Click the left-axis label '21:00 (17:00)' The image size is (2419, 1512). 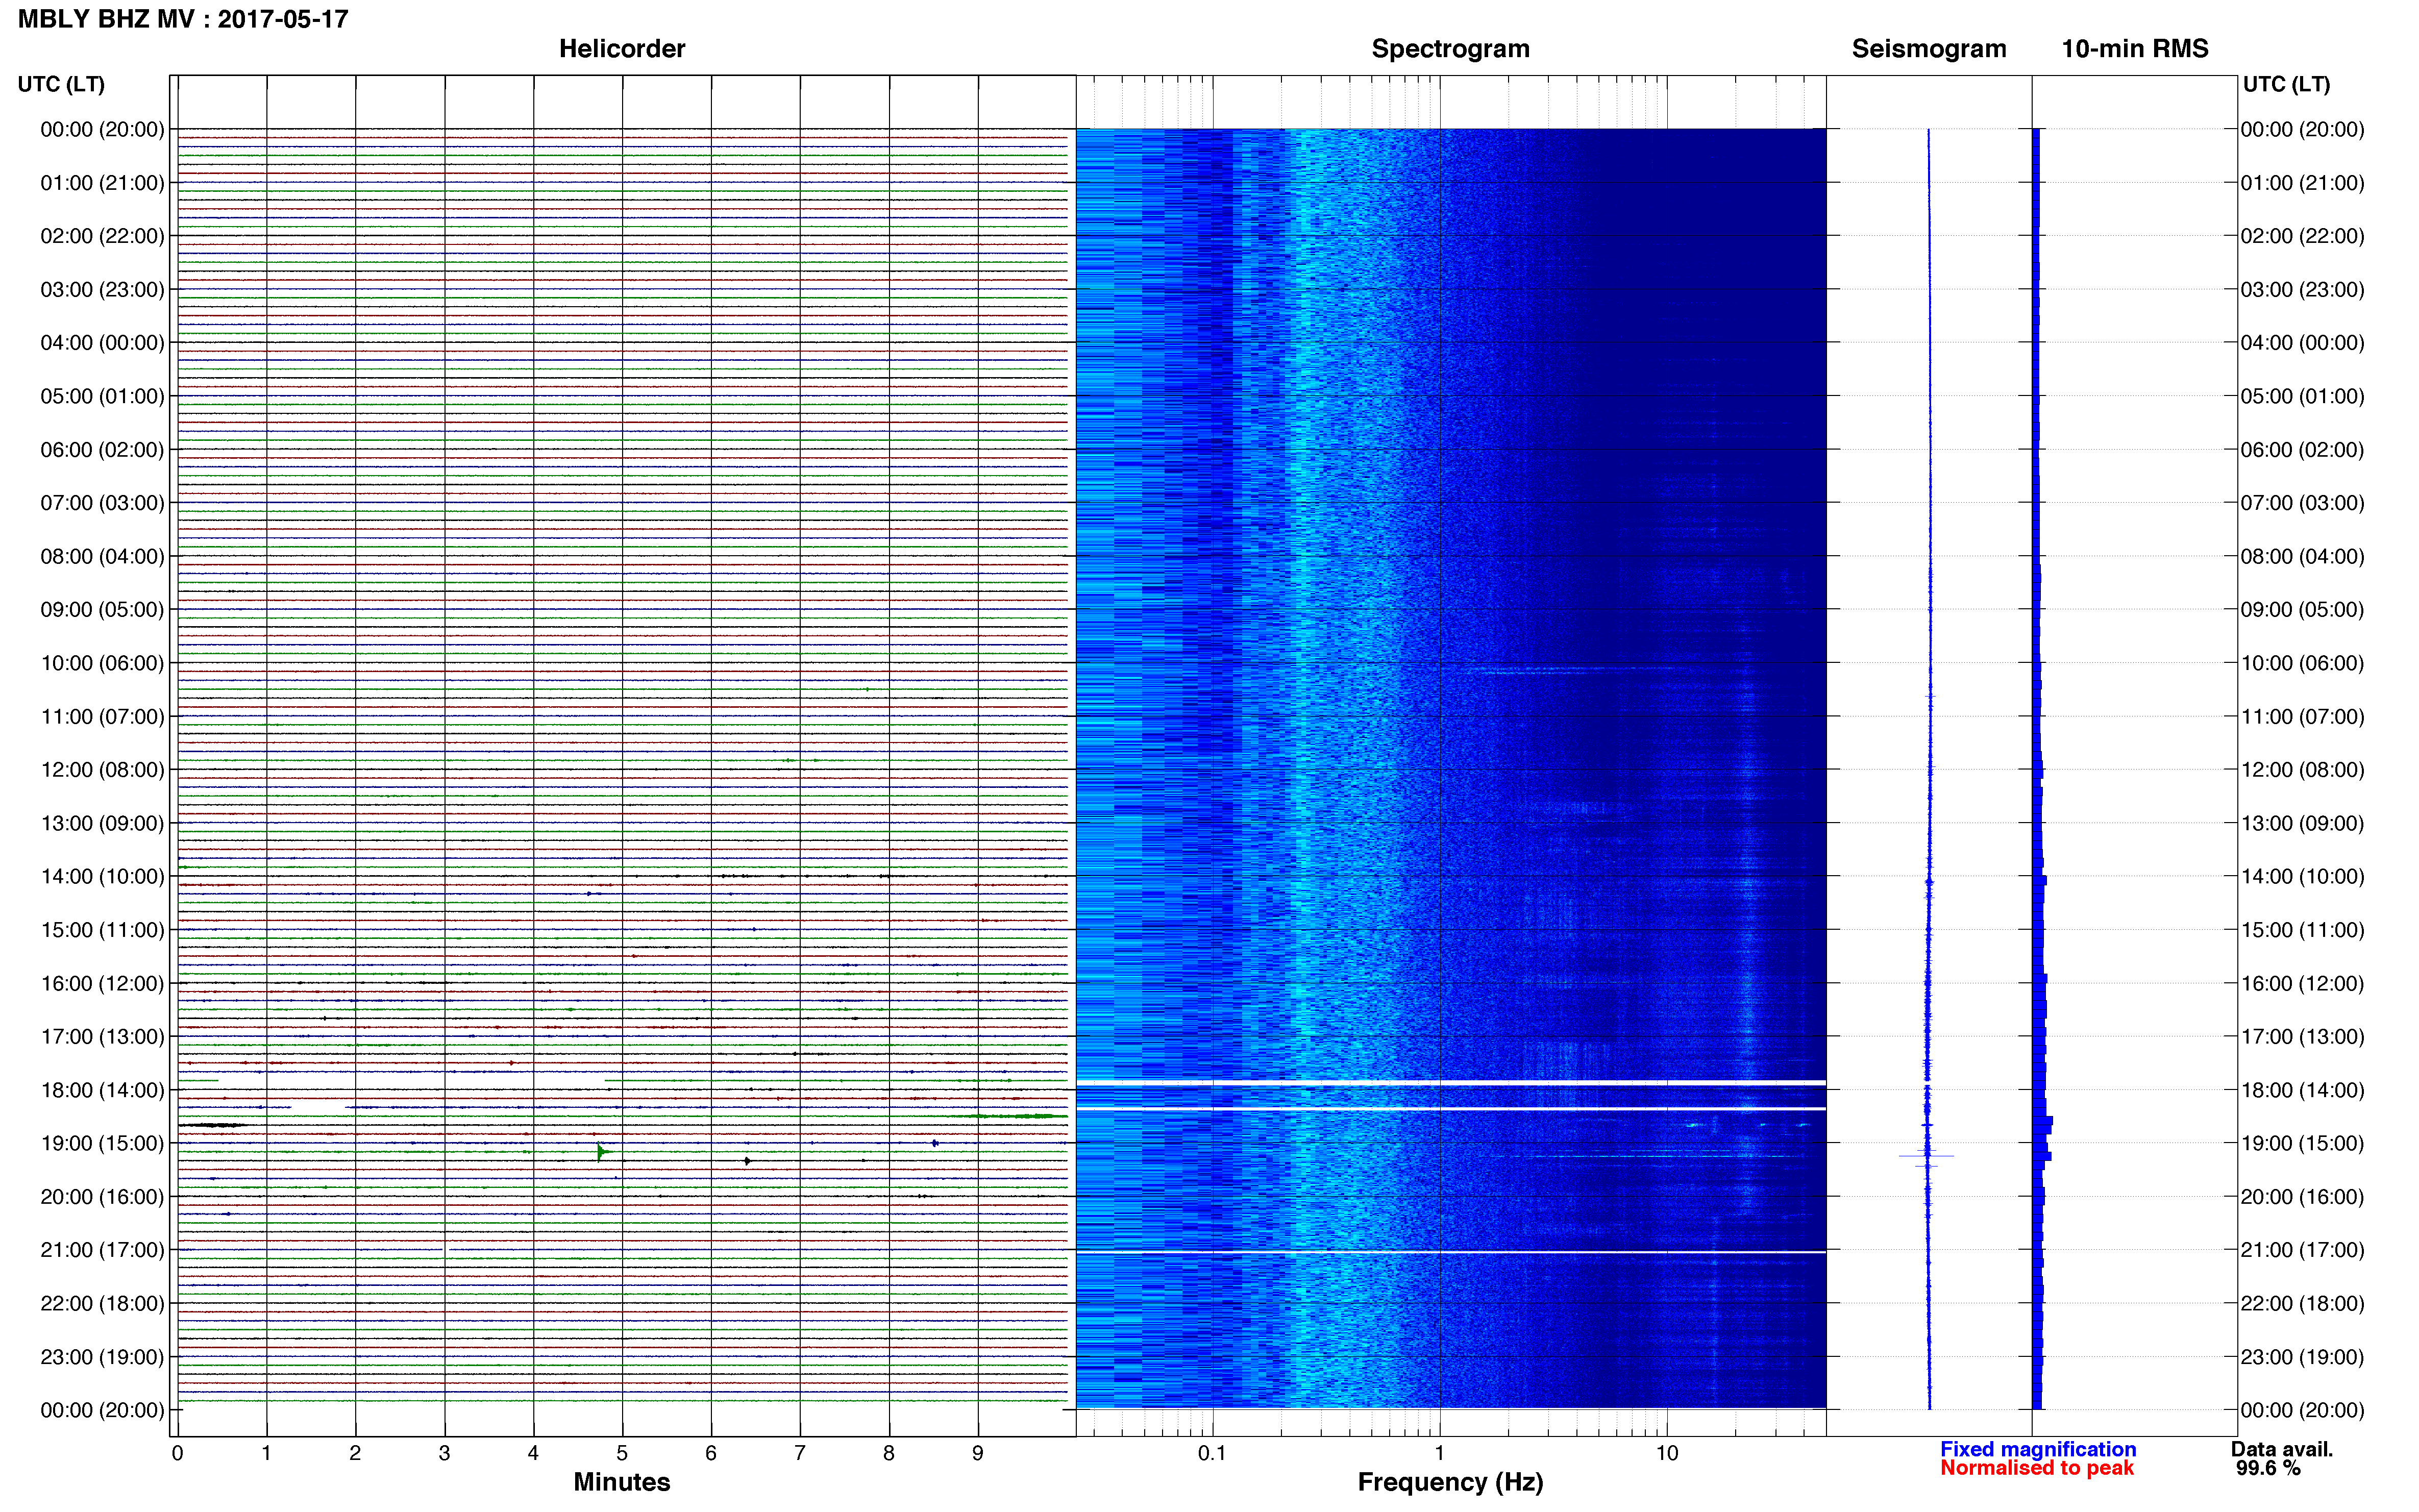pos(102,1250)
